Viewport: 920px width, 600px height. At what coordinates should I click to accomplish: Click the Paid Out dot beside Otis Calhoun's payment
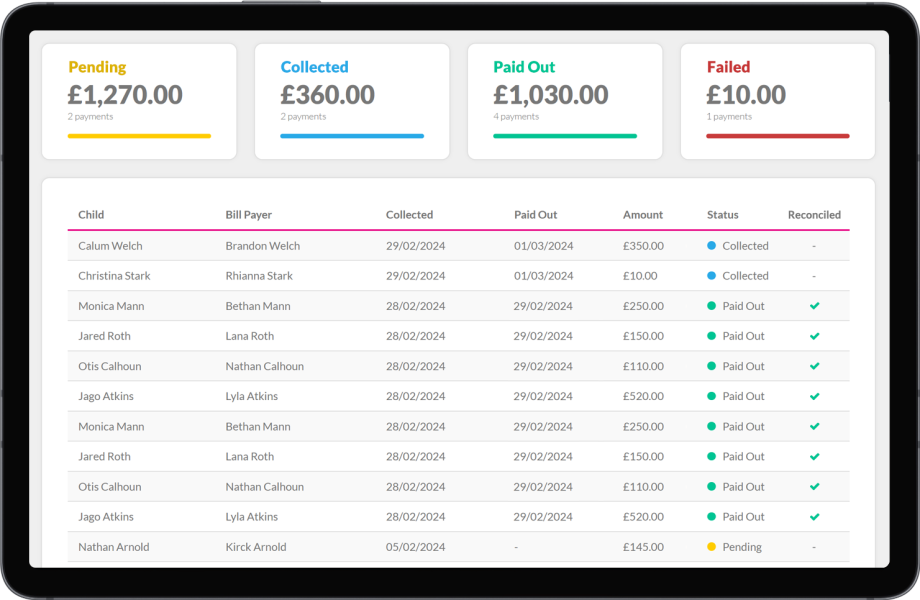(x=712, y=366)
